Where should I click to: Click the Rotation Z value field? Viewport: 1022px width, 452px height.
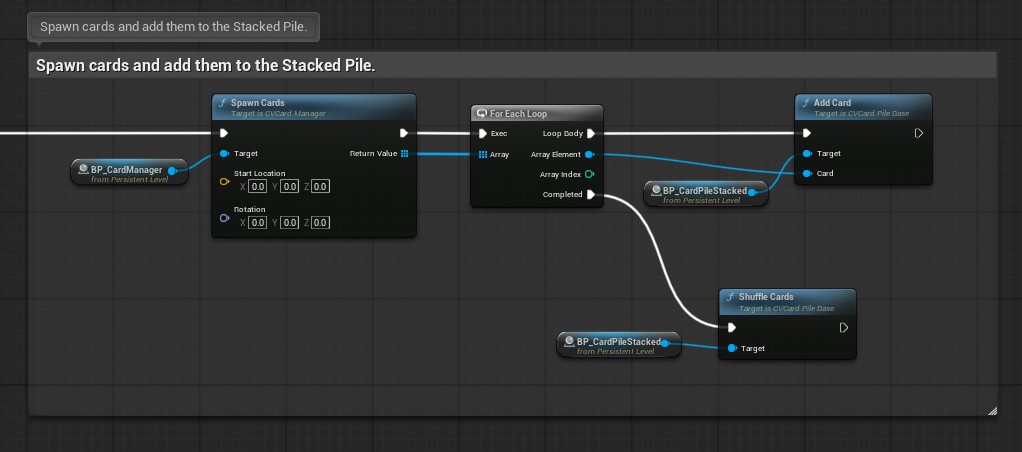(320, 222)
